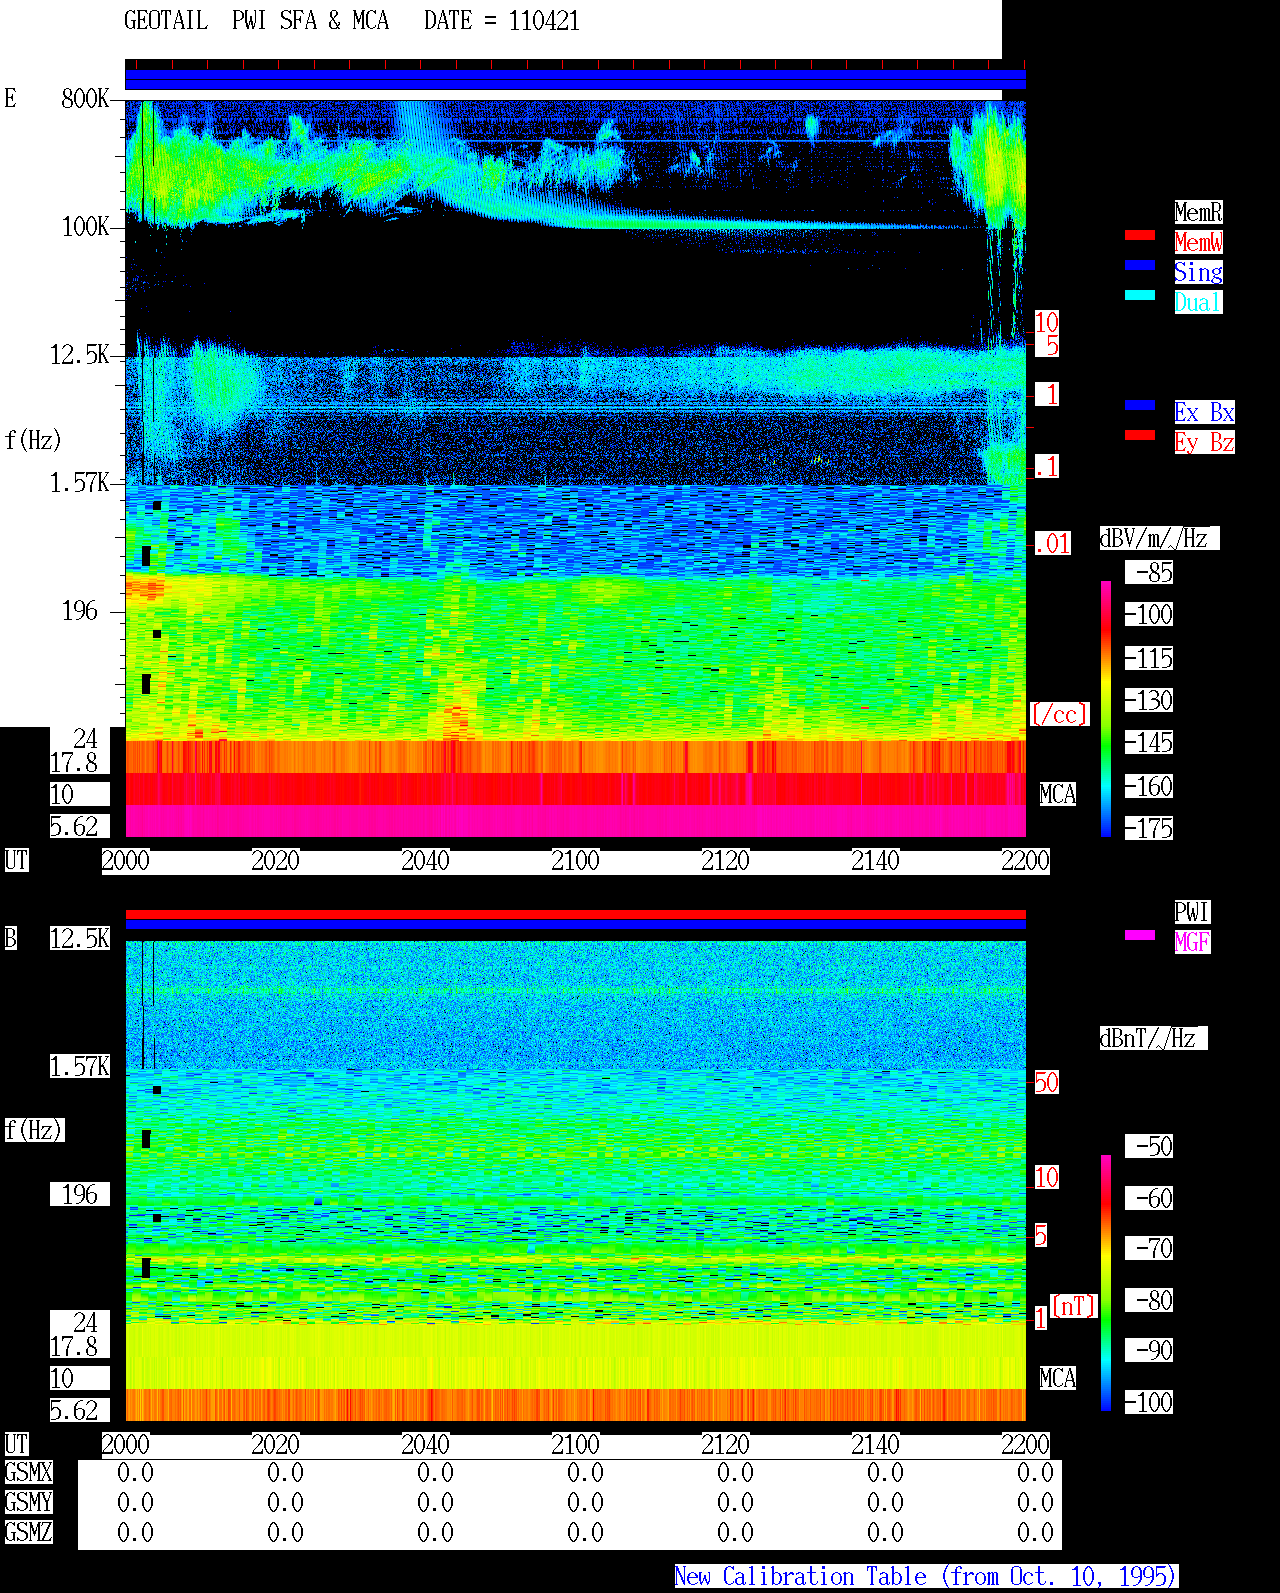1280x1593 pixels.
Task: Click the red MemW legend swatch
Action: (x=1140, y=235)
